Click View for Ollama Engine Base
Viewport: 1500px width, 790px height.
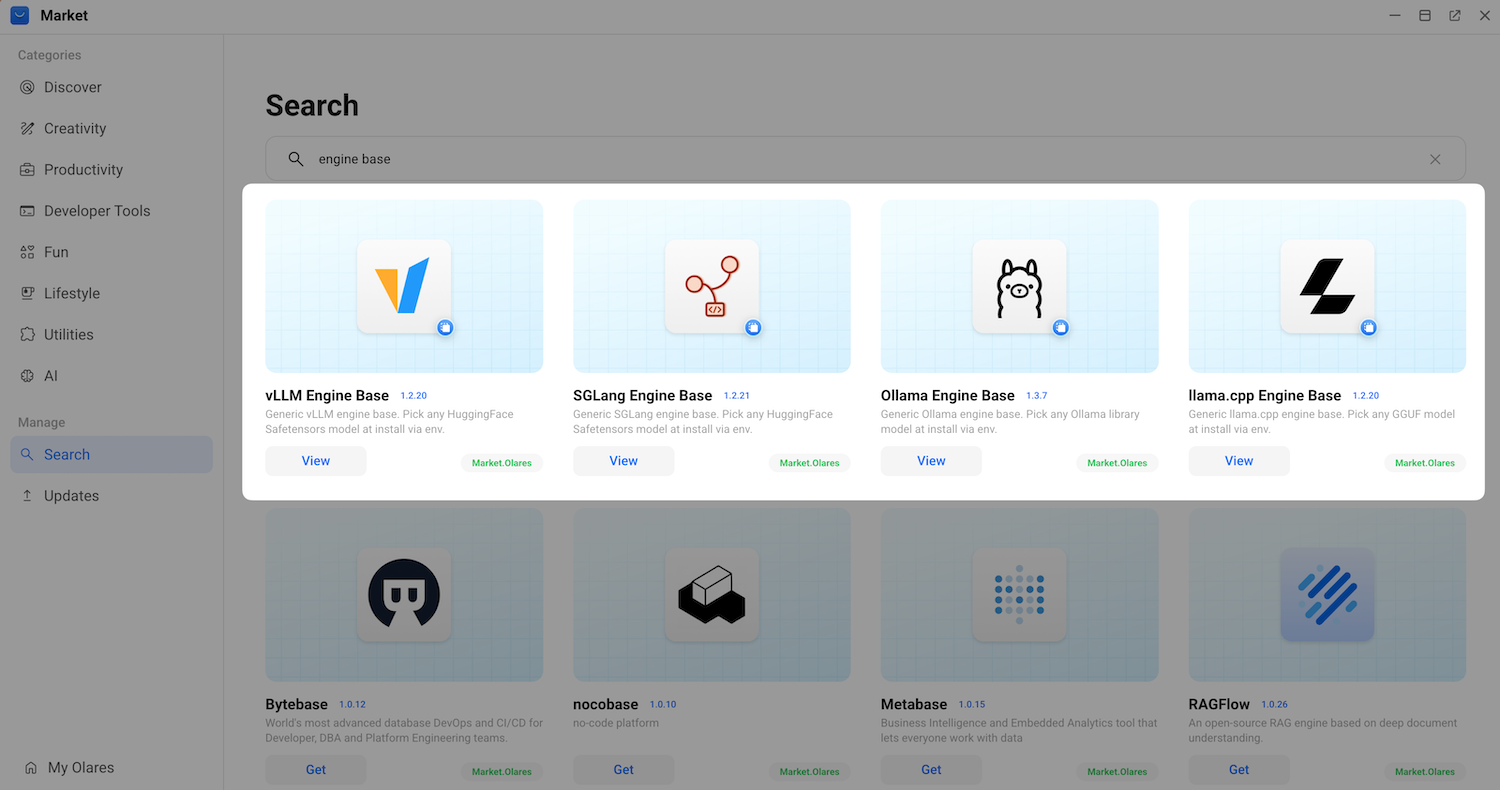pyautogui.click(x=931, y=461)
